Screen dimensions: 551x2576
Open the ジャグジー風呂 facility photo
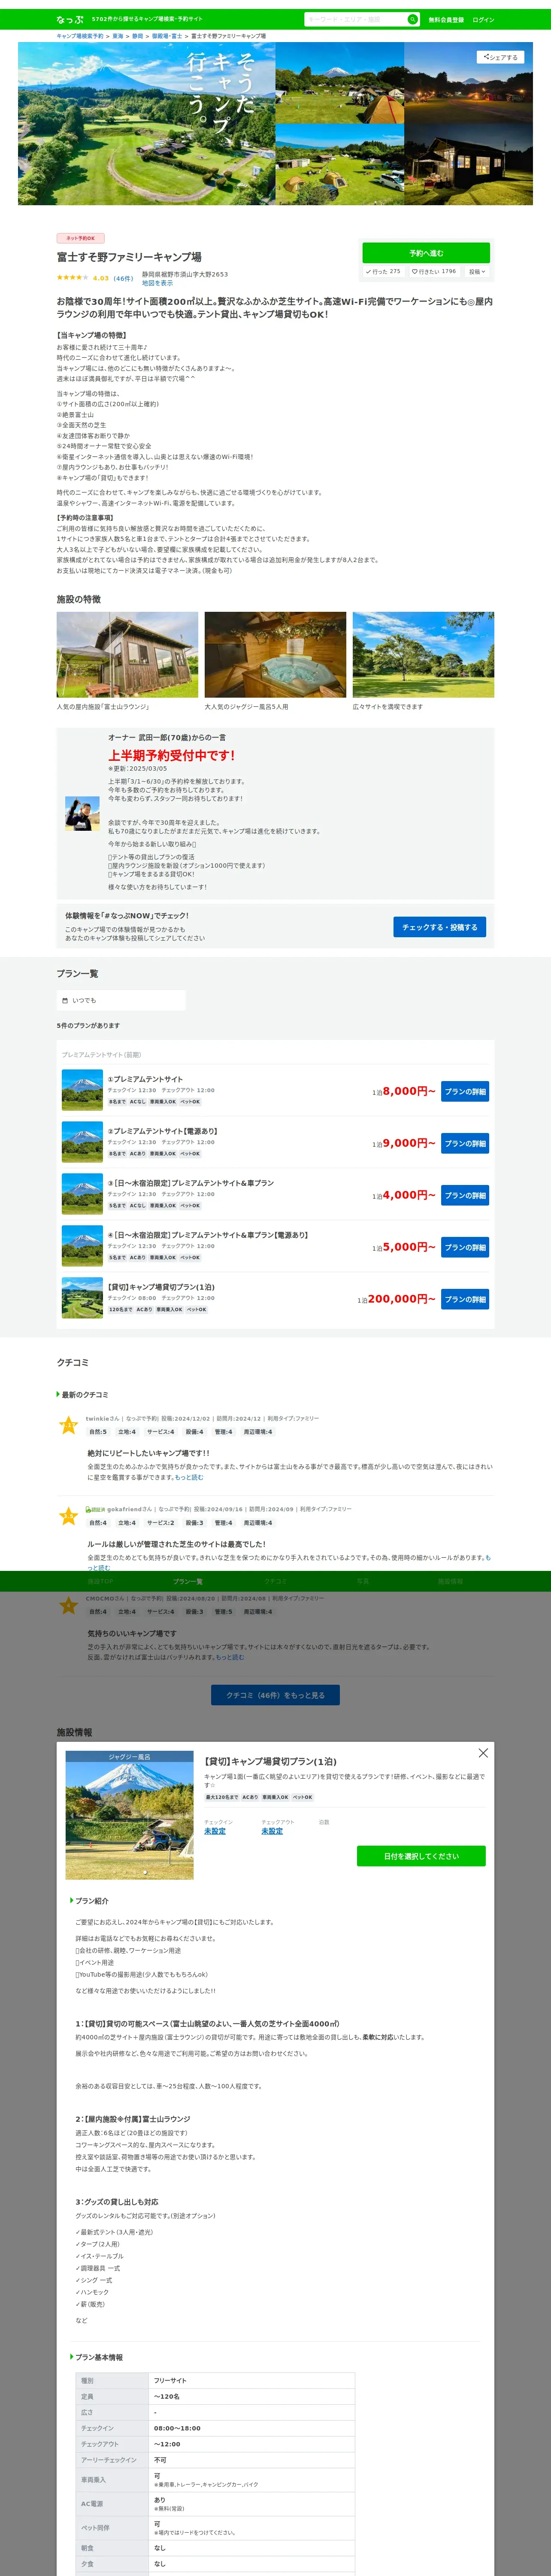(x=275, y=655)
